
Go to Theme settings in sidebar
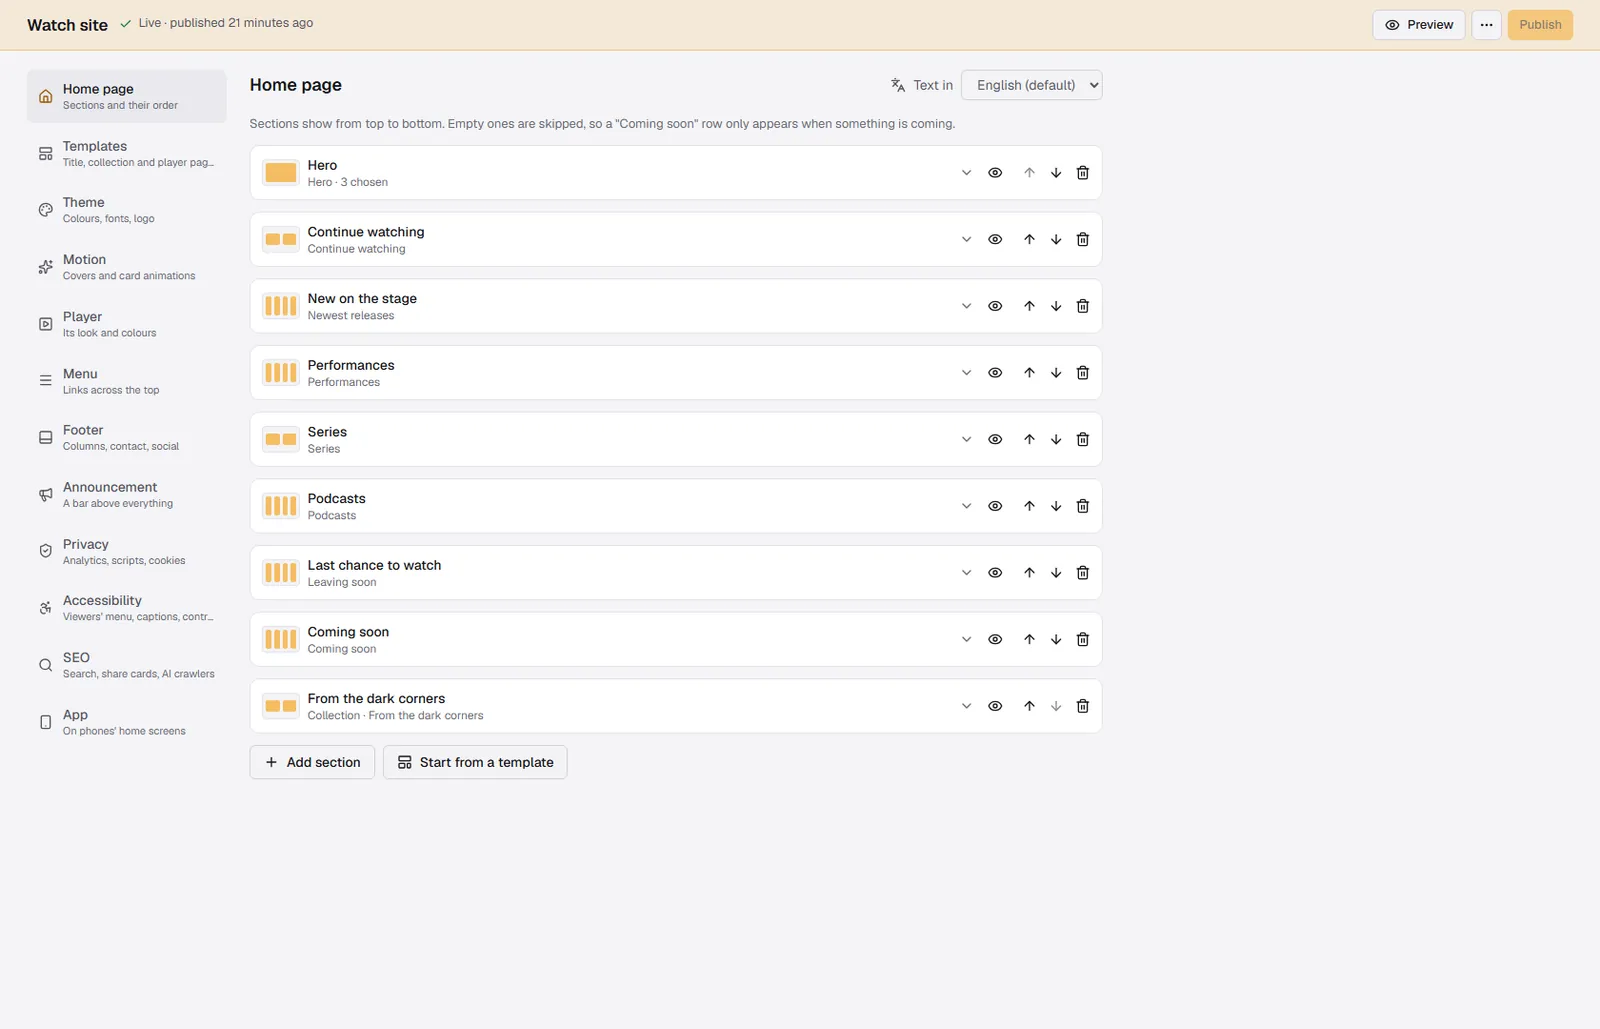pyautogui.click(x=127, y=210)
